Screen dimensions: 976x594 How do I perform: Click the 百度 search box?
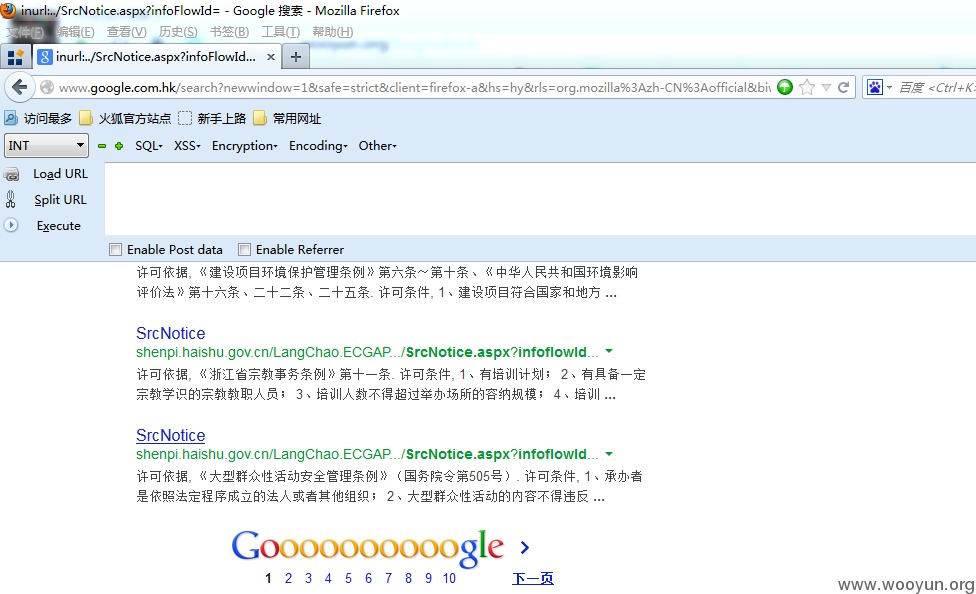pyautogui.click(x=936, y=87)
